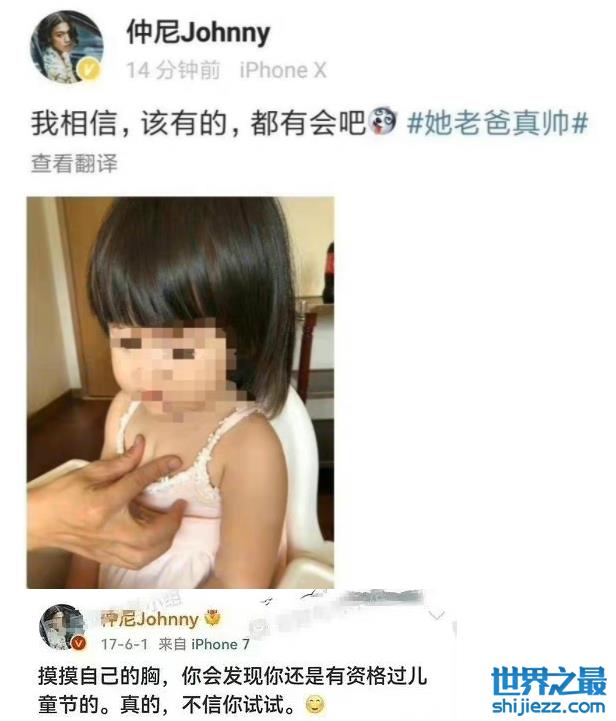Click the smiley emoji ending the lower post
Image resolution: width=616 pixels, height=721 pixels.
tap(315, 704)
